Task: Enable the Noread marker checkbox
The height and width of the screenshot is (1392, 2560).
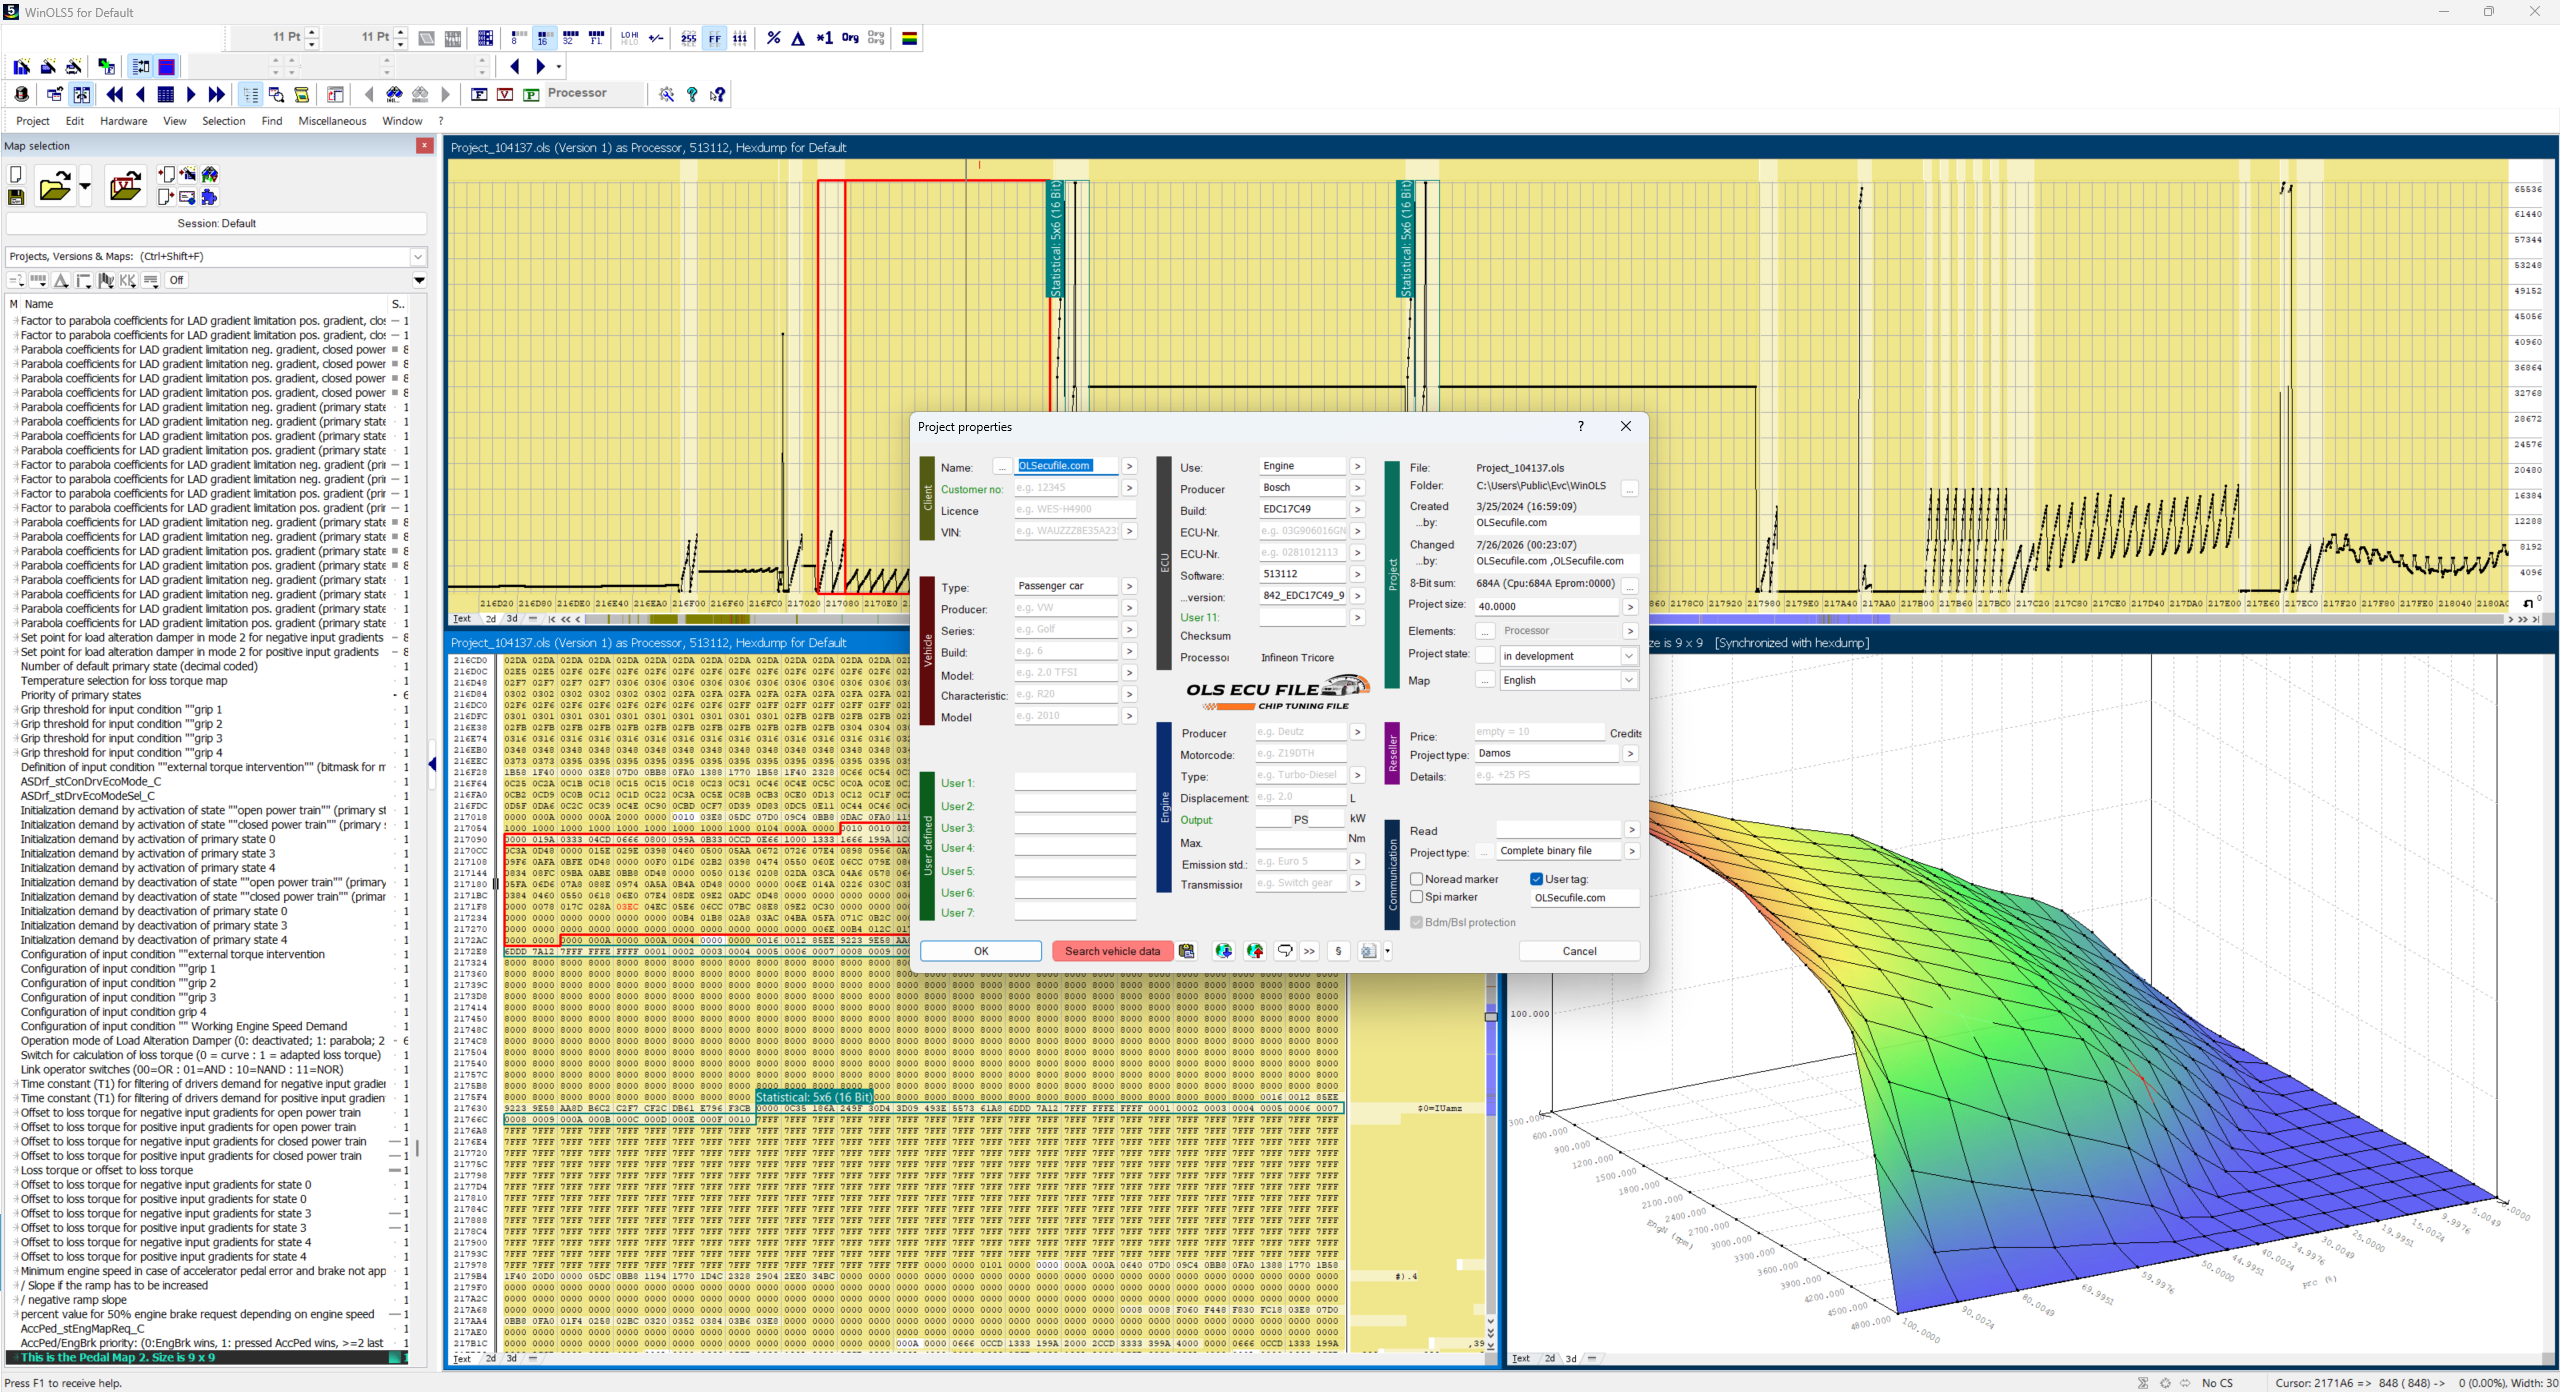Action: coord(1417,879)
